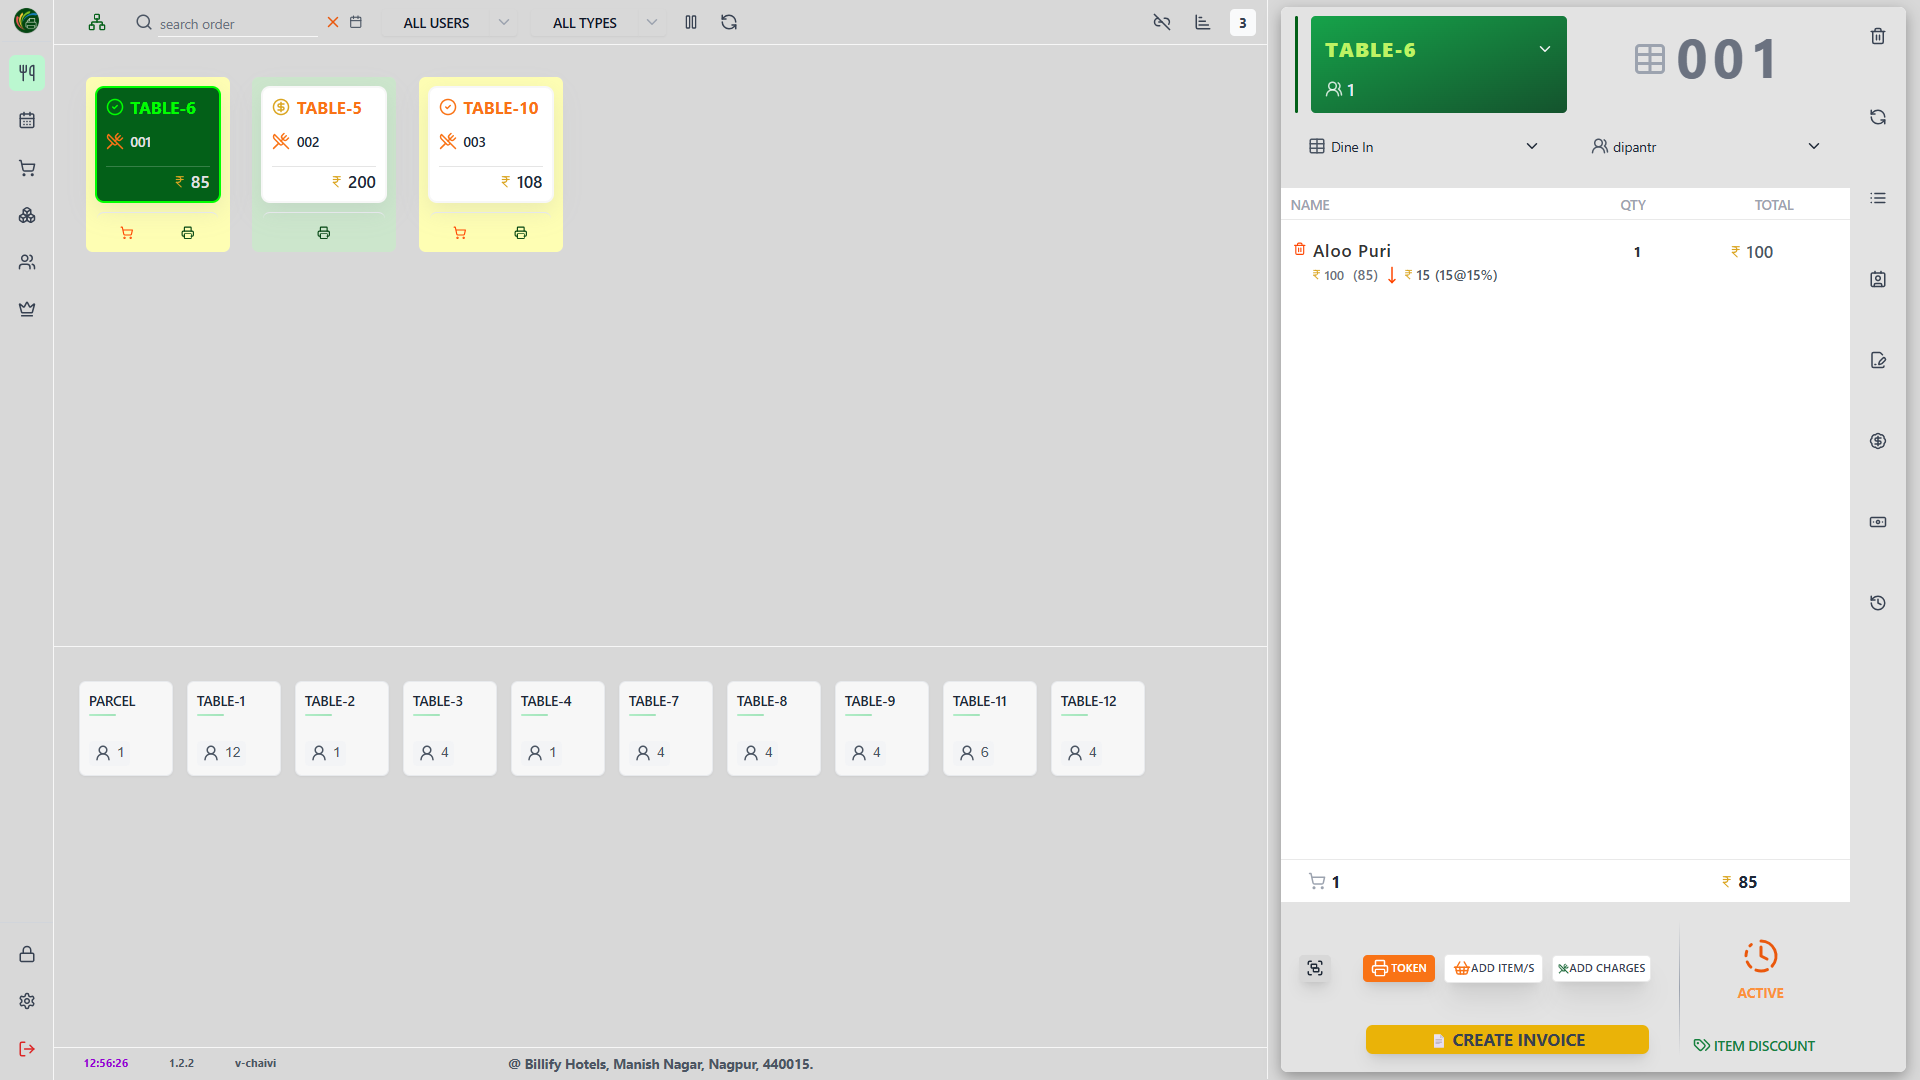This screenshot has height=1080, width=1920.
Task: Select the TABLE-10 order card
Action: tap(490, 145)
